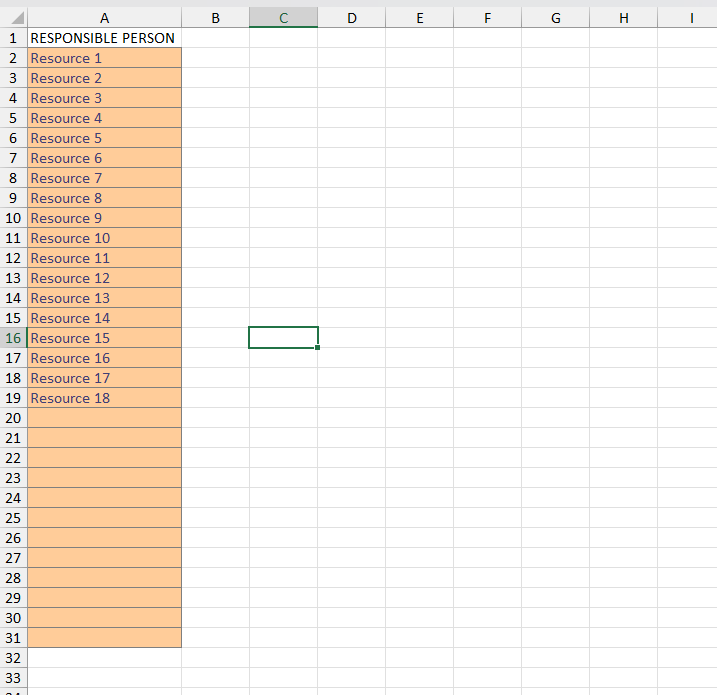Viewport: 717px width, 695px height.
Task: Select row 28 header
Action: click(x=13, y=578)
